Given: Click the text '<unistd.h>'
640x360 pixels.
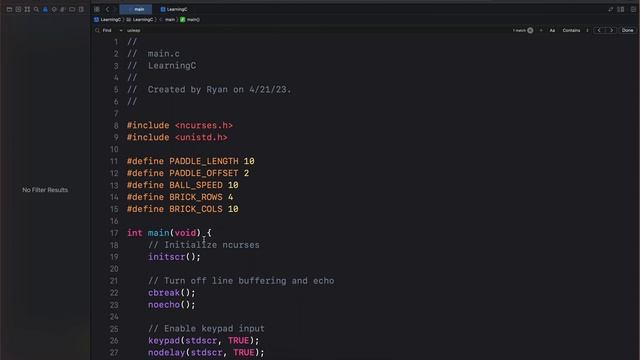Looking at the screenshot, I should coord(201,138).
